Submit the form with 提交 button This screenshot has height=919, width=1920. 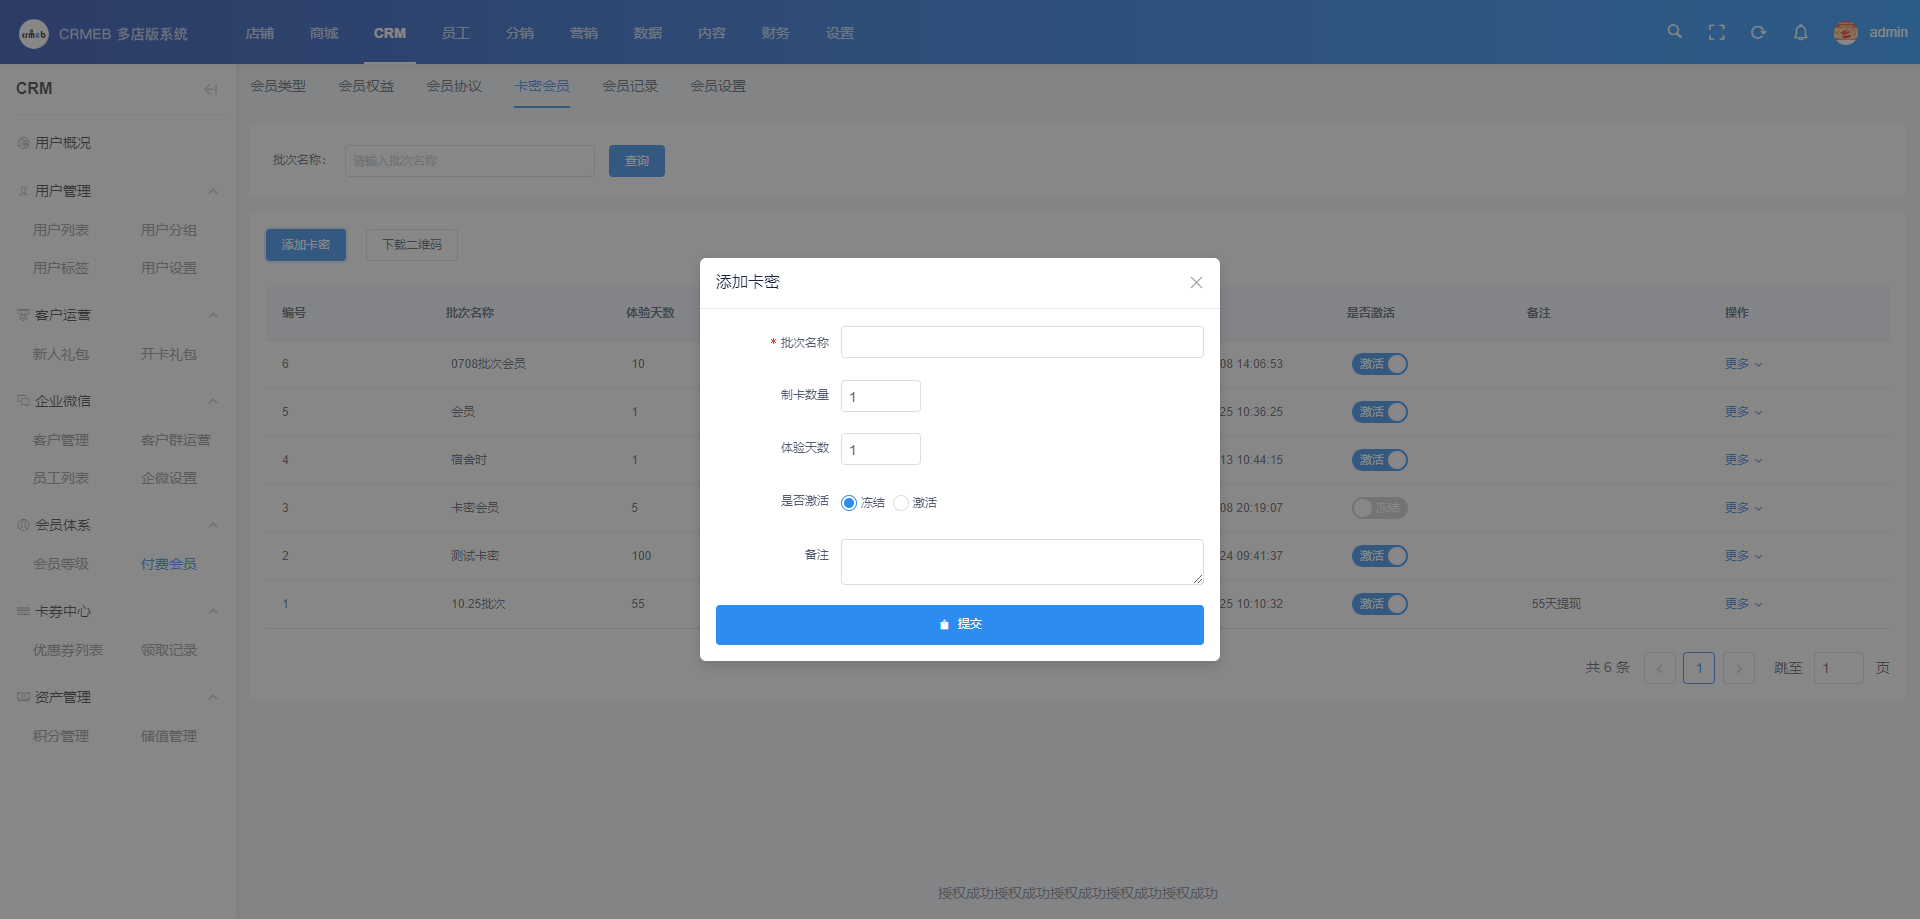coord(959,625)
